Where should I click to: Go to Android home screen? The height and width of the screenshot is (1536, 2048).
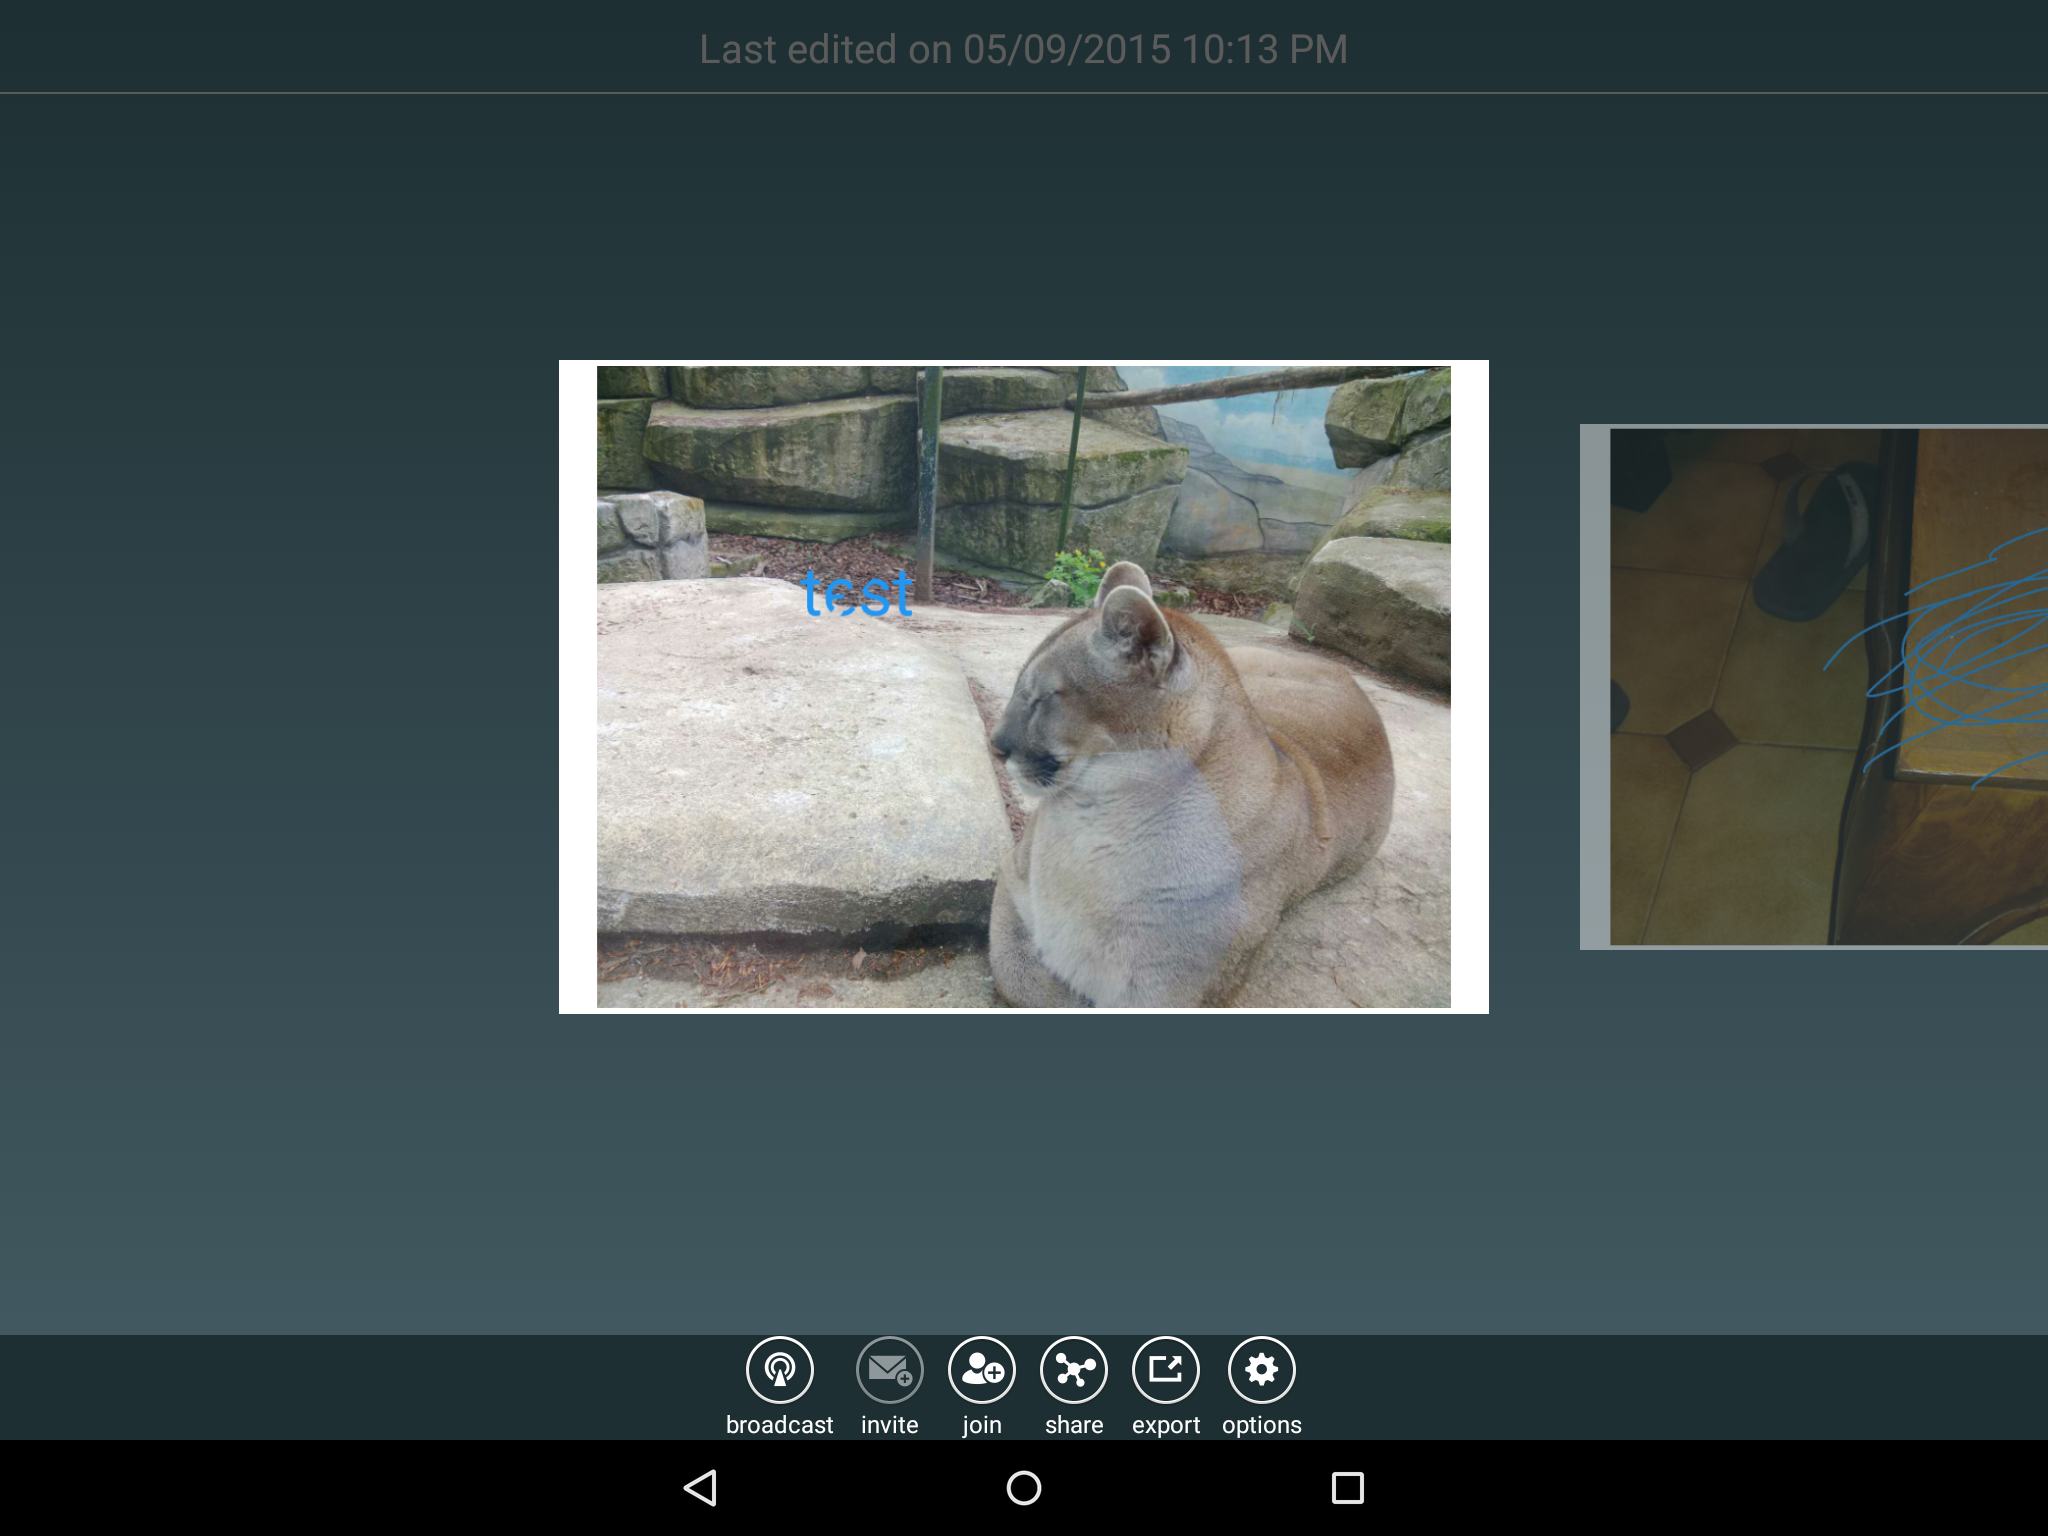point(1023,1488)
